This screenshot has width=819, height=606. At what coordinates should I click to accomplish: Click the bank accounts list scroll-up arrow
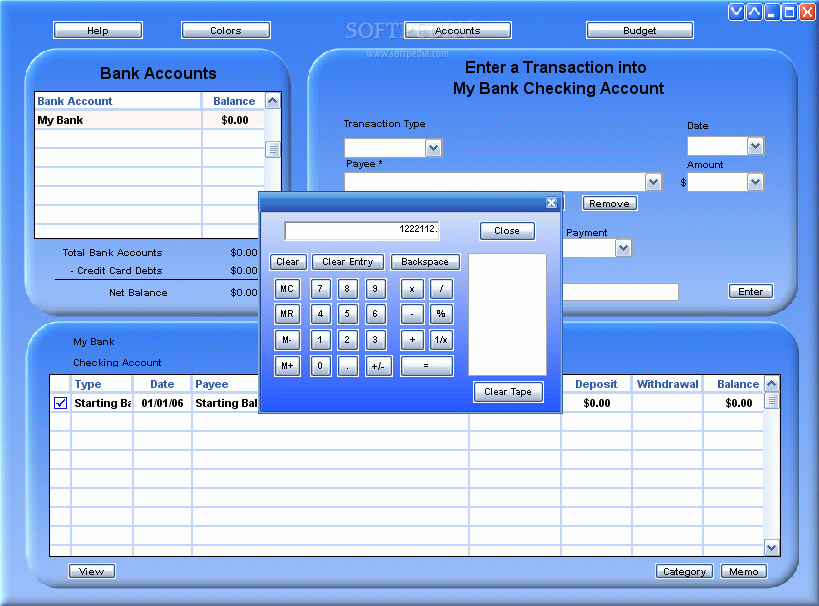coord(273,101)
